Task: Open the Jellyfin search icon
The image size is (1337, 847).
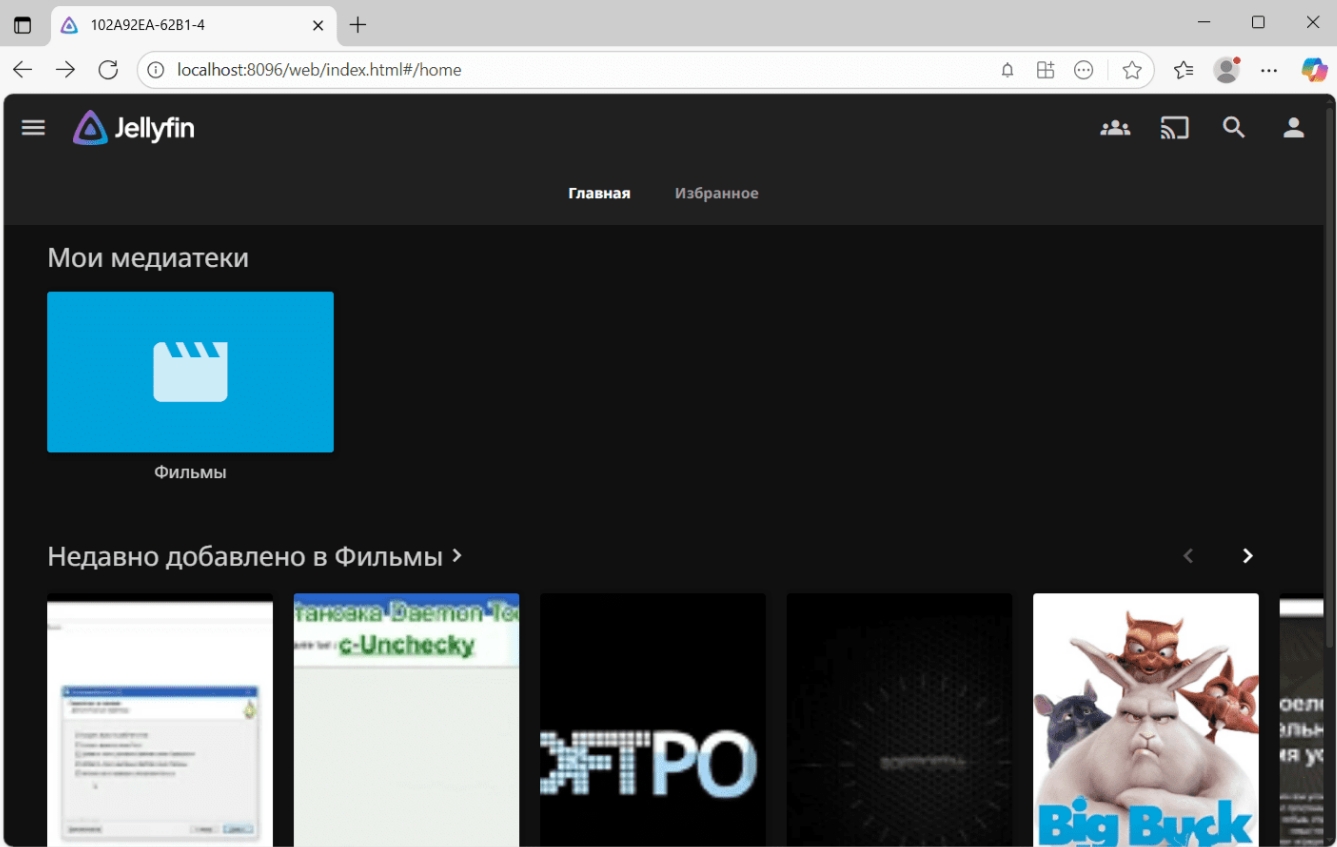Action: click(x=1234, y=128)
